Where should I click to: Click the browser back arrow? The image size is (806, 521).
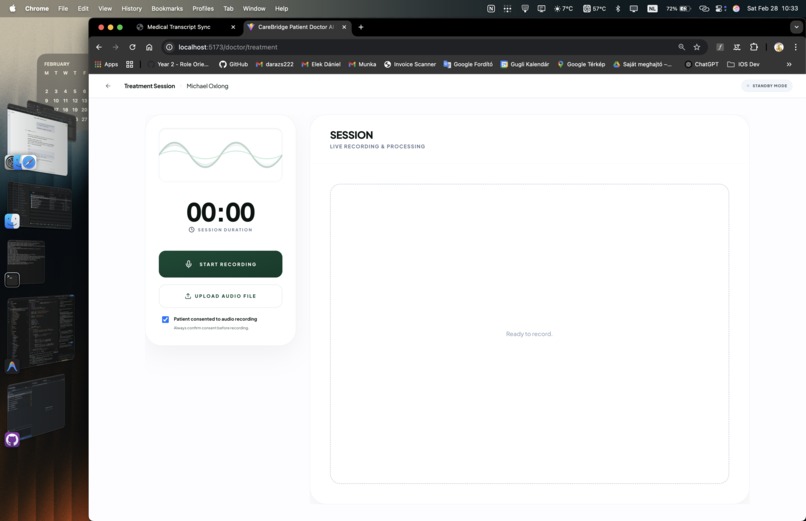pyautogui.click(x=99, y=47)
